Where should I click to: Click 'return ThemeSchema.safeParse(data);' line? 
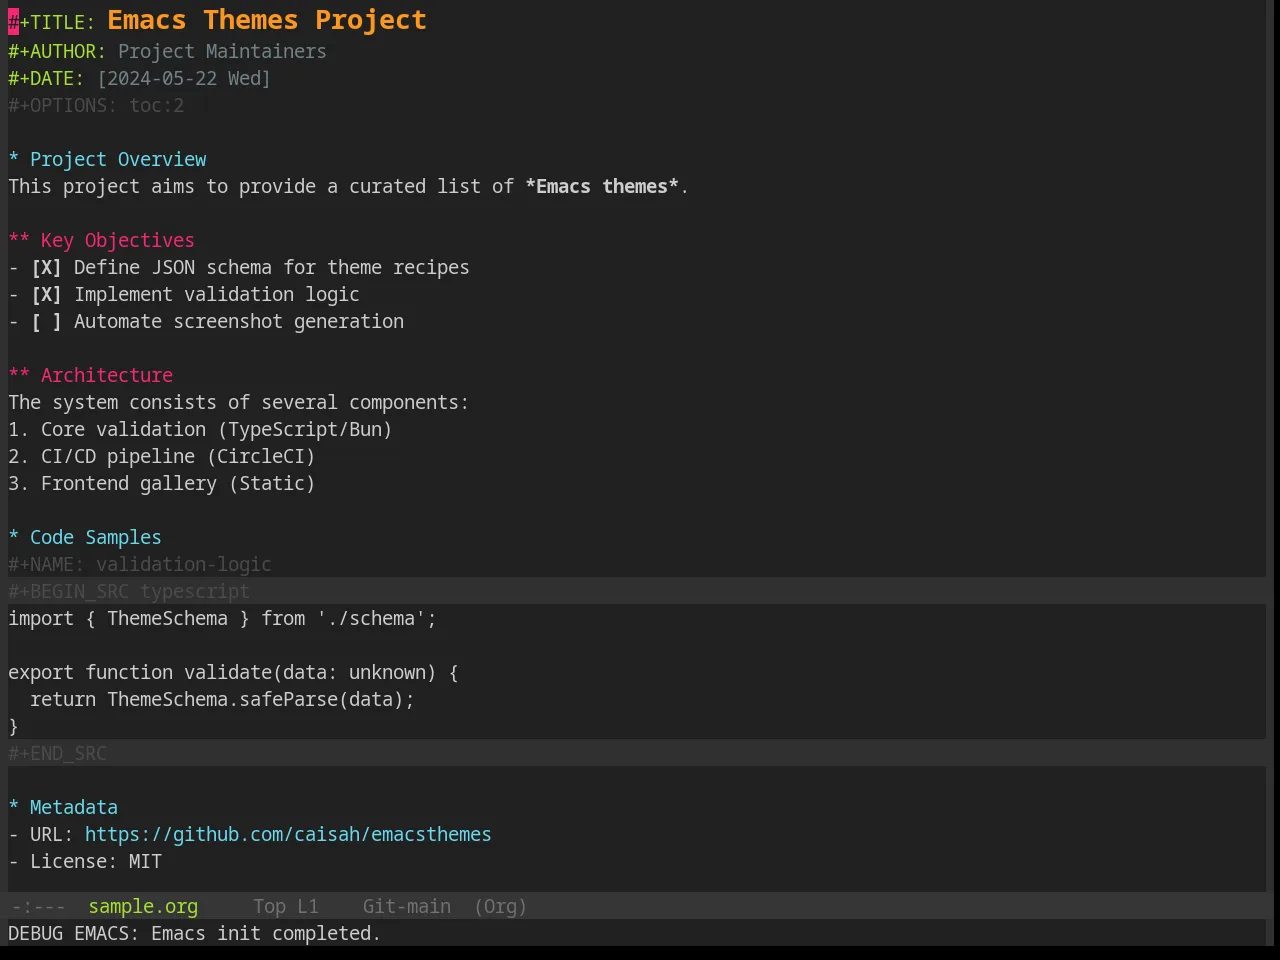222,699
